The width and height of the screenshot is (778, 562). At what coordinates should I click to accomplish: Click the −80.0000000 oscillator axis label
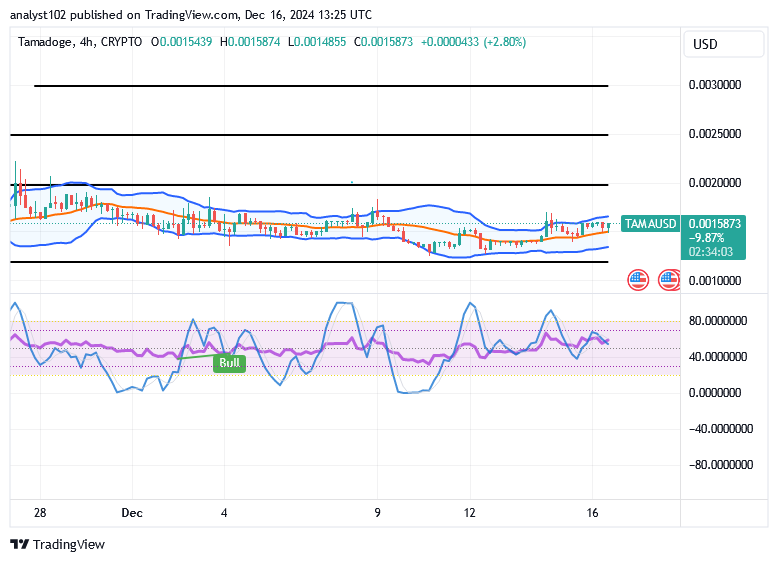tap(721, 465)
